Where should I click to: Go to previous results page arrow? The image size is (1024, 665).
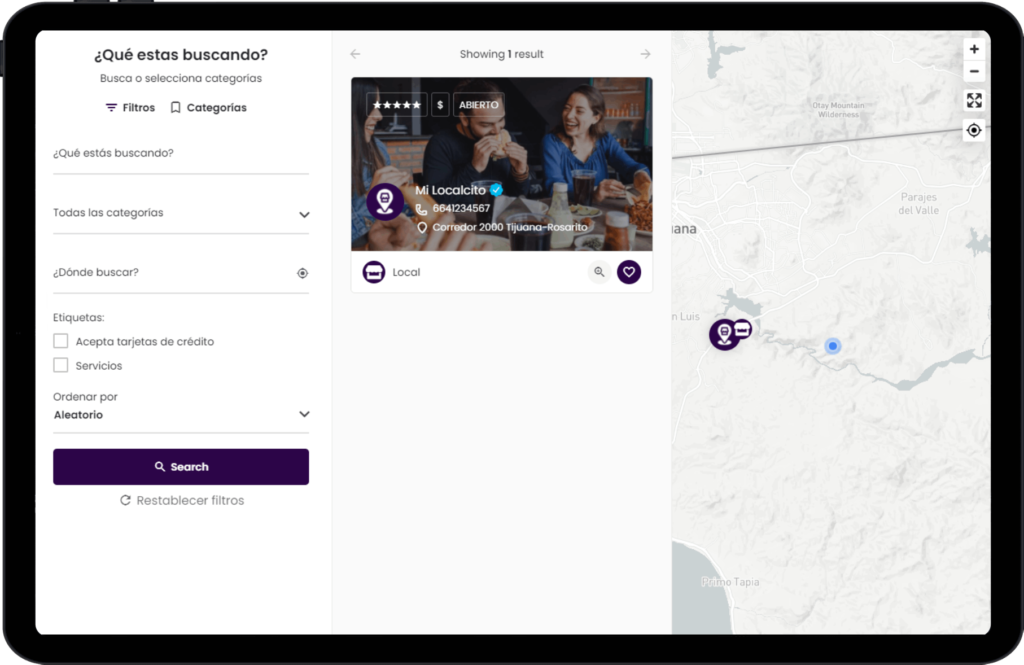[355, 54]
